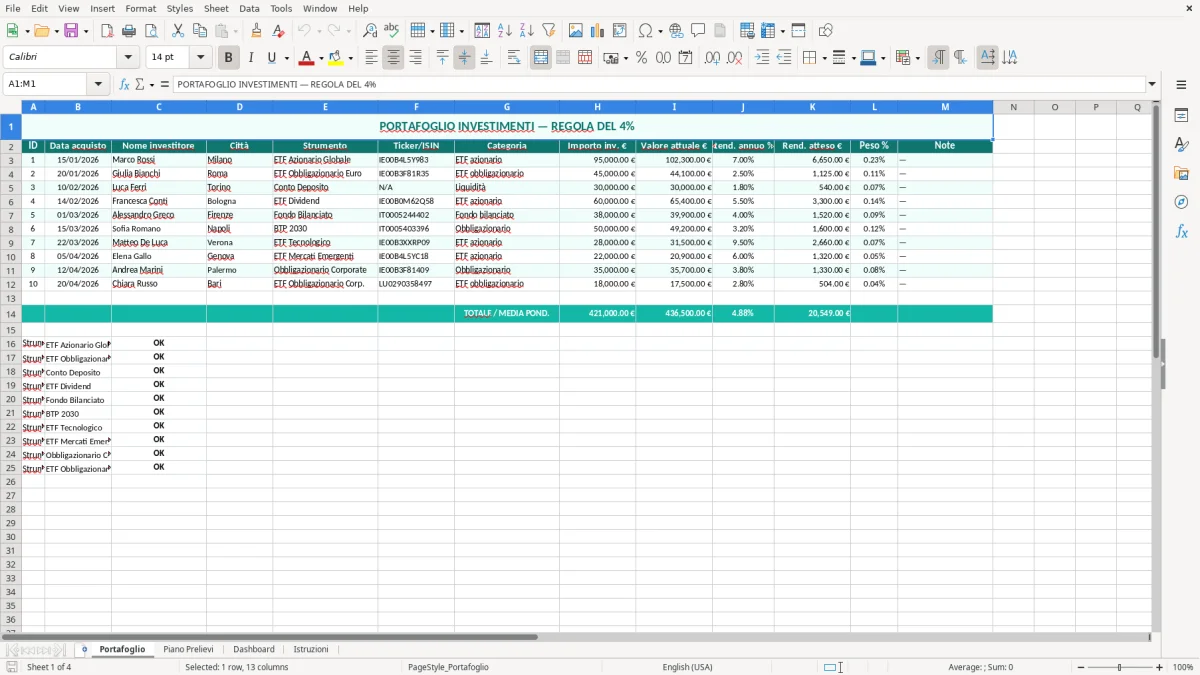Screen dimensions: 1200x675
Task: Click the formula input line
Action: (x=658, y=84)
